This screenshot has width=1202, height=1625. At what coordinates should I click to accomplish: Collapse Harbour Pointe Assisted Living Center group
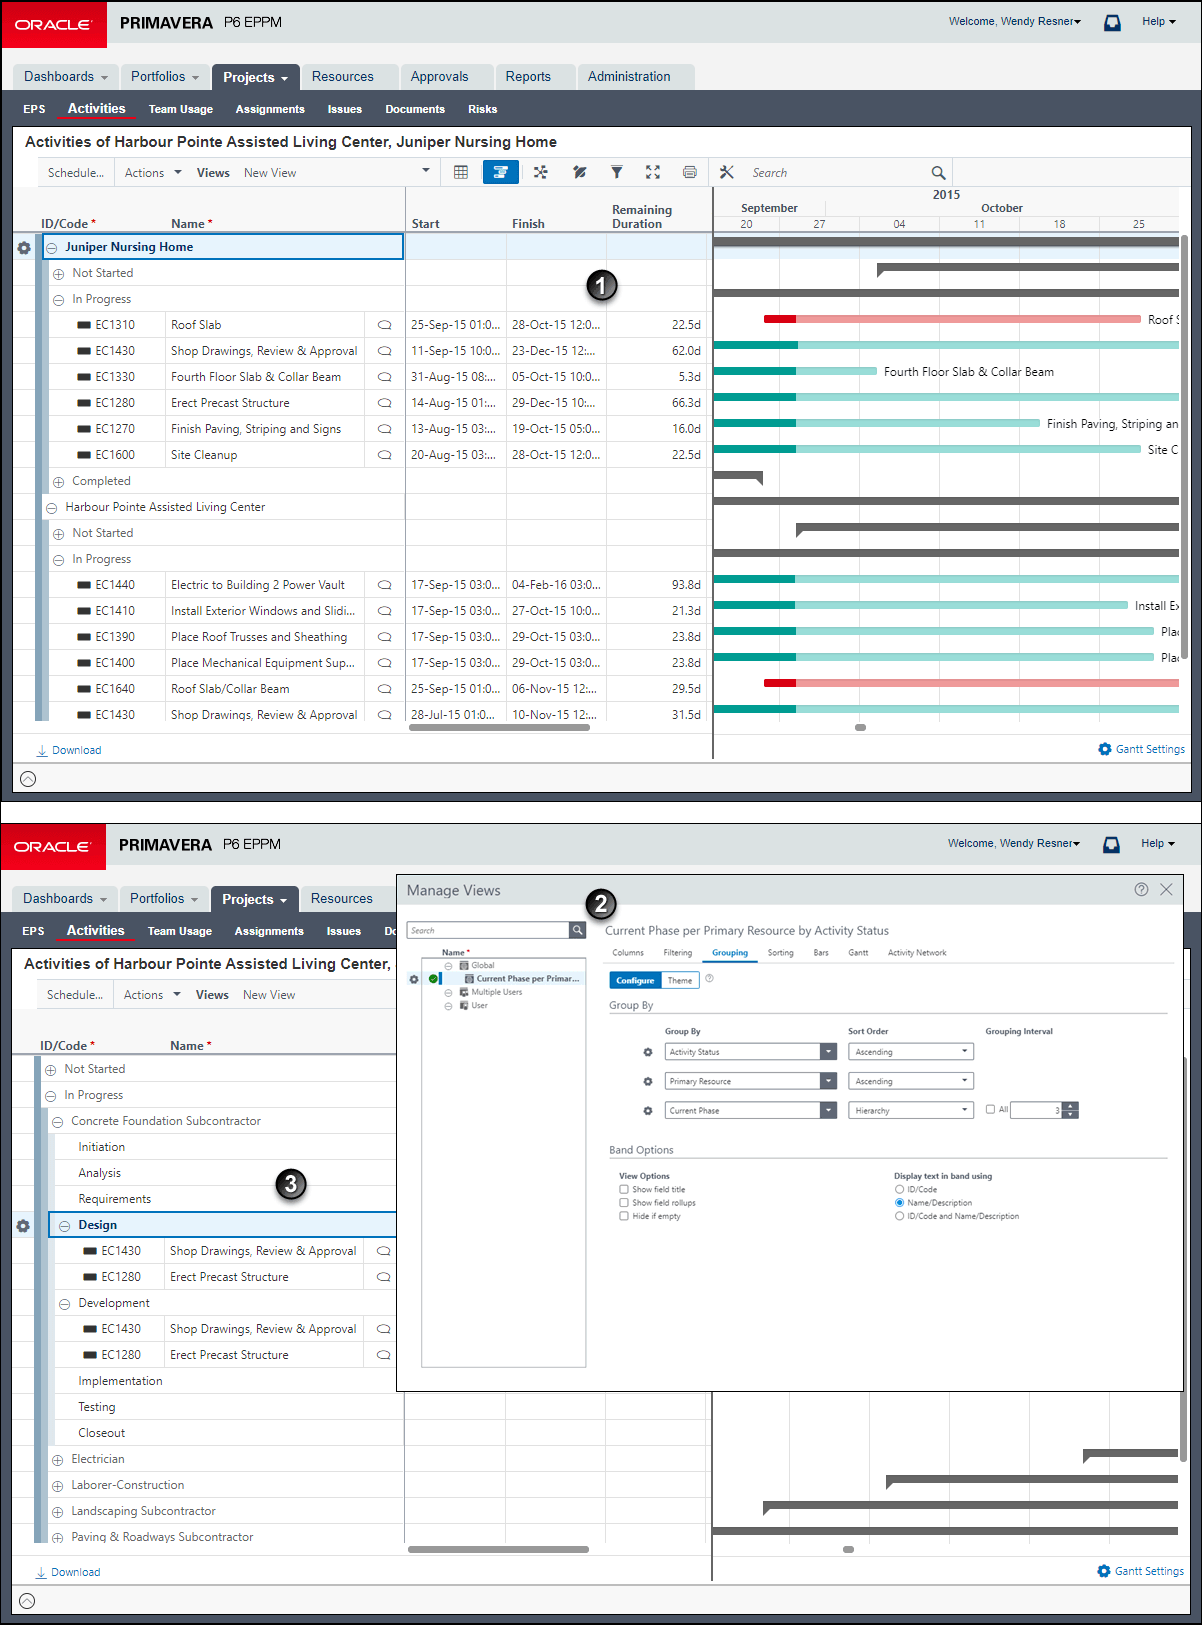click(x=51, y=508)
